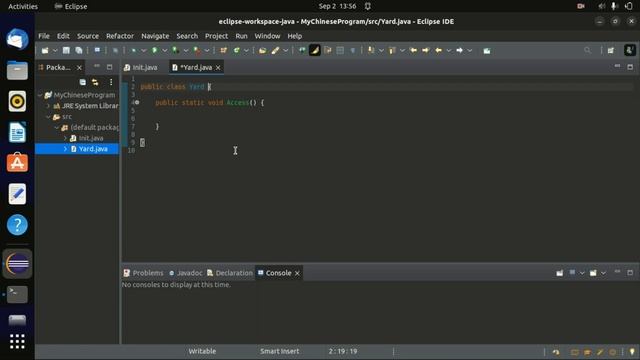This screenshot has height=360, width=640.
Task: Toggle Block Selection mode button
Action: click(x=340, y=51)
